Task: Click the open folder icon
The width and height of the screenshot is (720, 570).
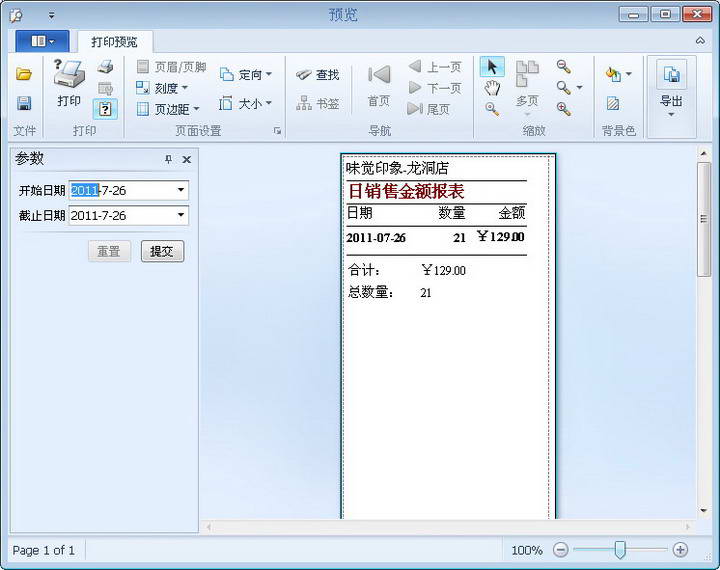Action: pos(23,74)
